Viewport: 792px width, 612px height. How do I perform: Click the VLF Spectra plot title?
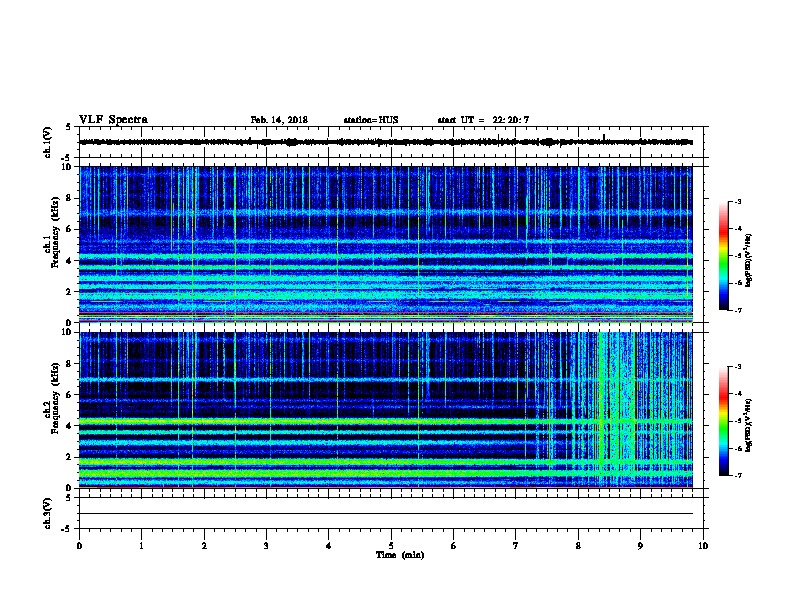coord(113,120)
